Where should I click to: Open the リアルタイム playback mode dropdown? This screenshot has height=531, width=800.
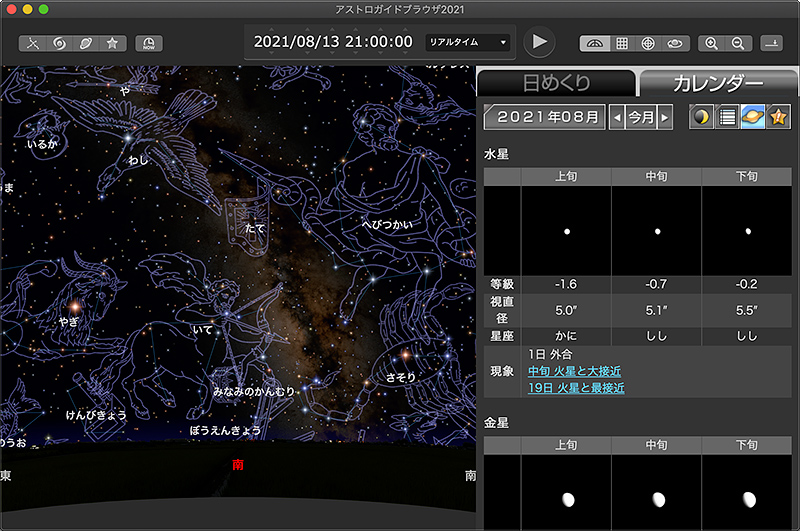click(x=467, y=42)
